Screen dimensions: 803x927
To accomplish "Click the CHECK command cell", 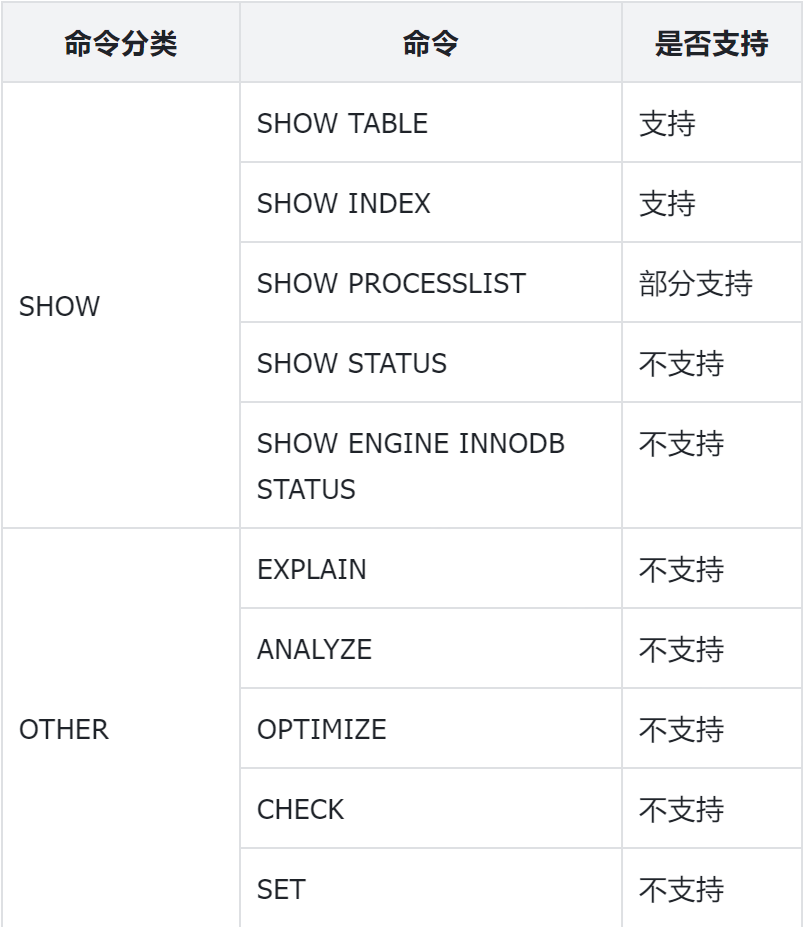I will [300, 809].
